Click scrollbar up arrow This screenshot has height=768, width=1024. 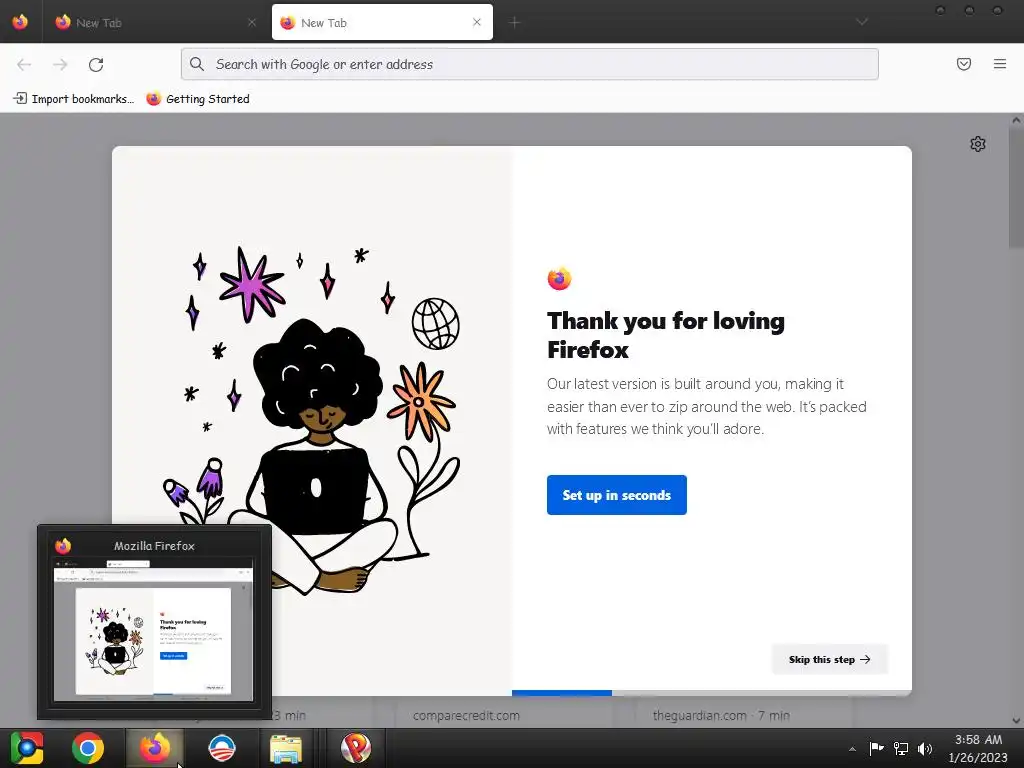coord(1016,120)
